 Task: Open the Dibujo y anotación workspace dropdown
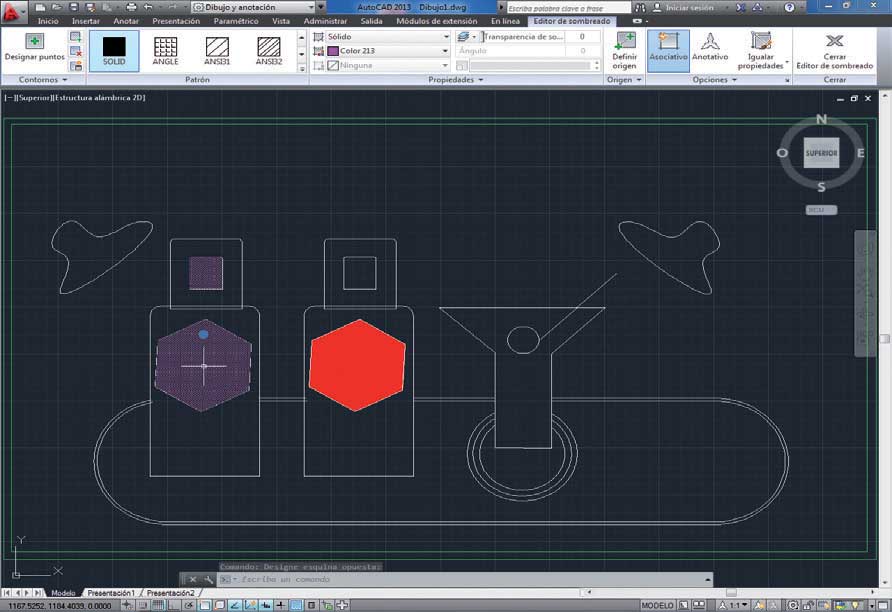click(253, 7)
